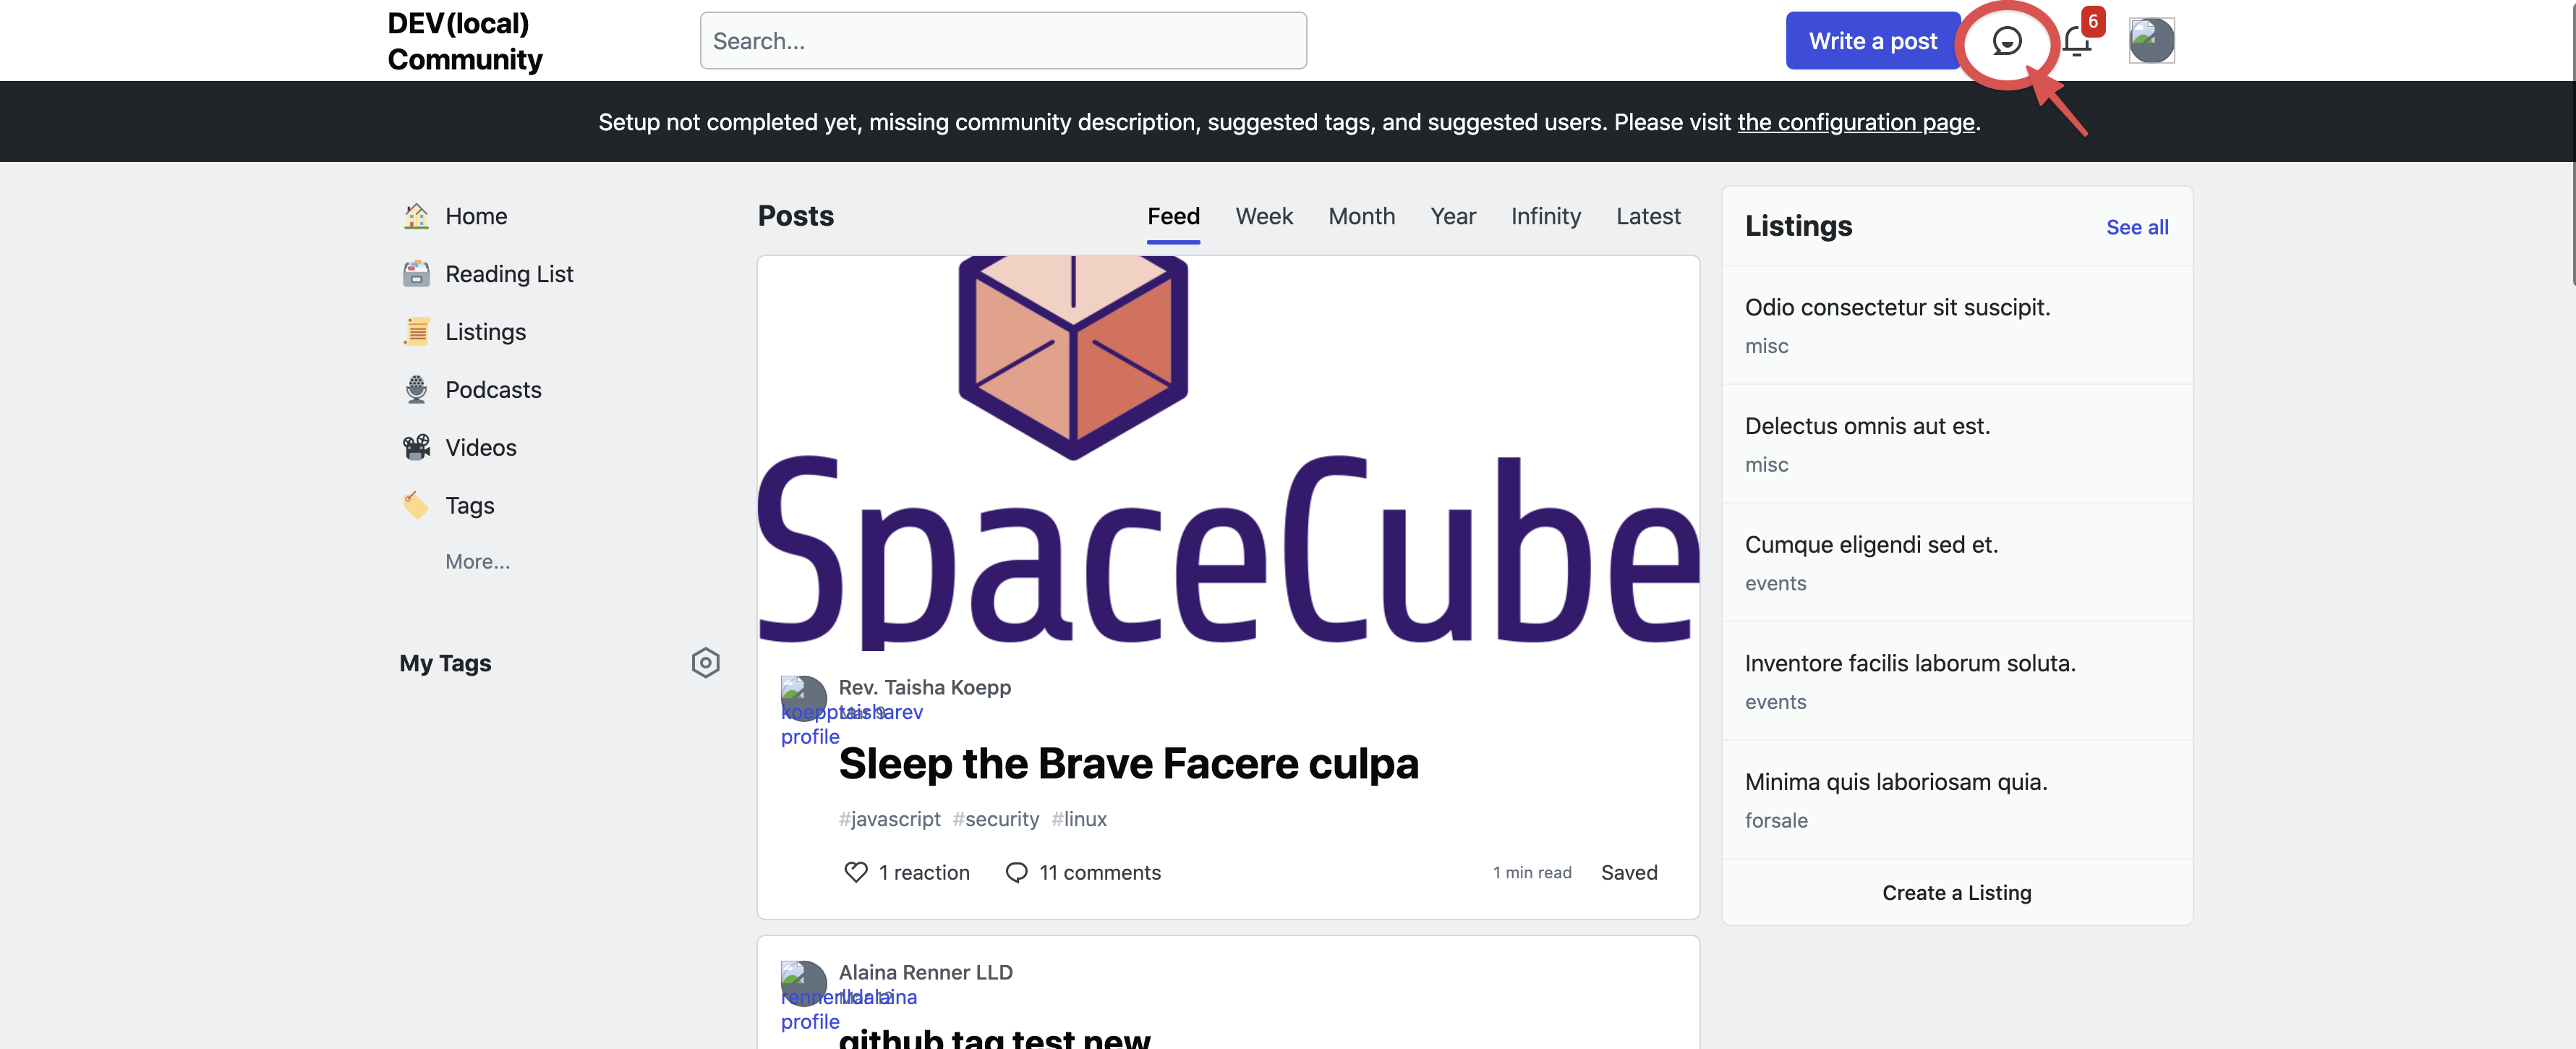Viewport: 2576px width, 1049px height.
Task: Open the user avatar menu
Action: coord(2151,41)
